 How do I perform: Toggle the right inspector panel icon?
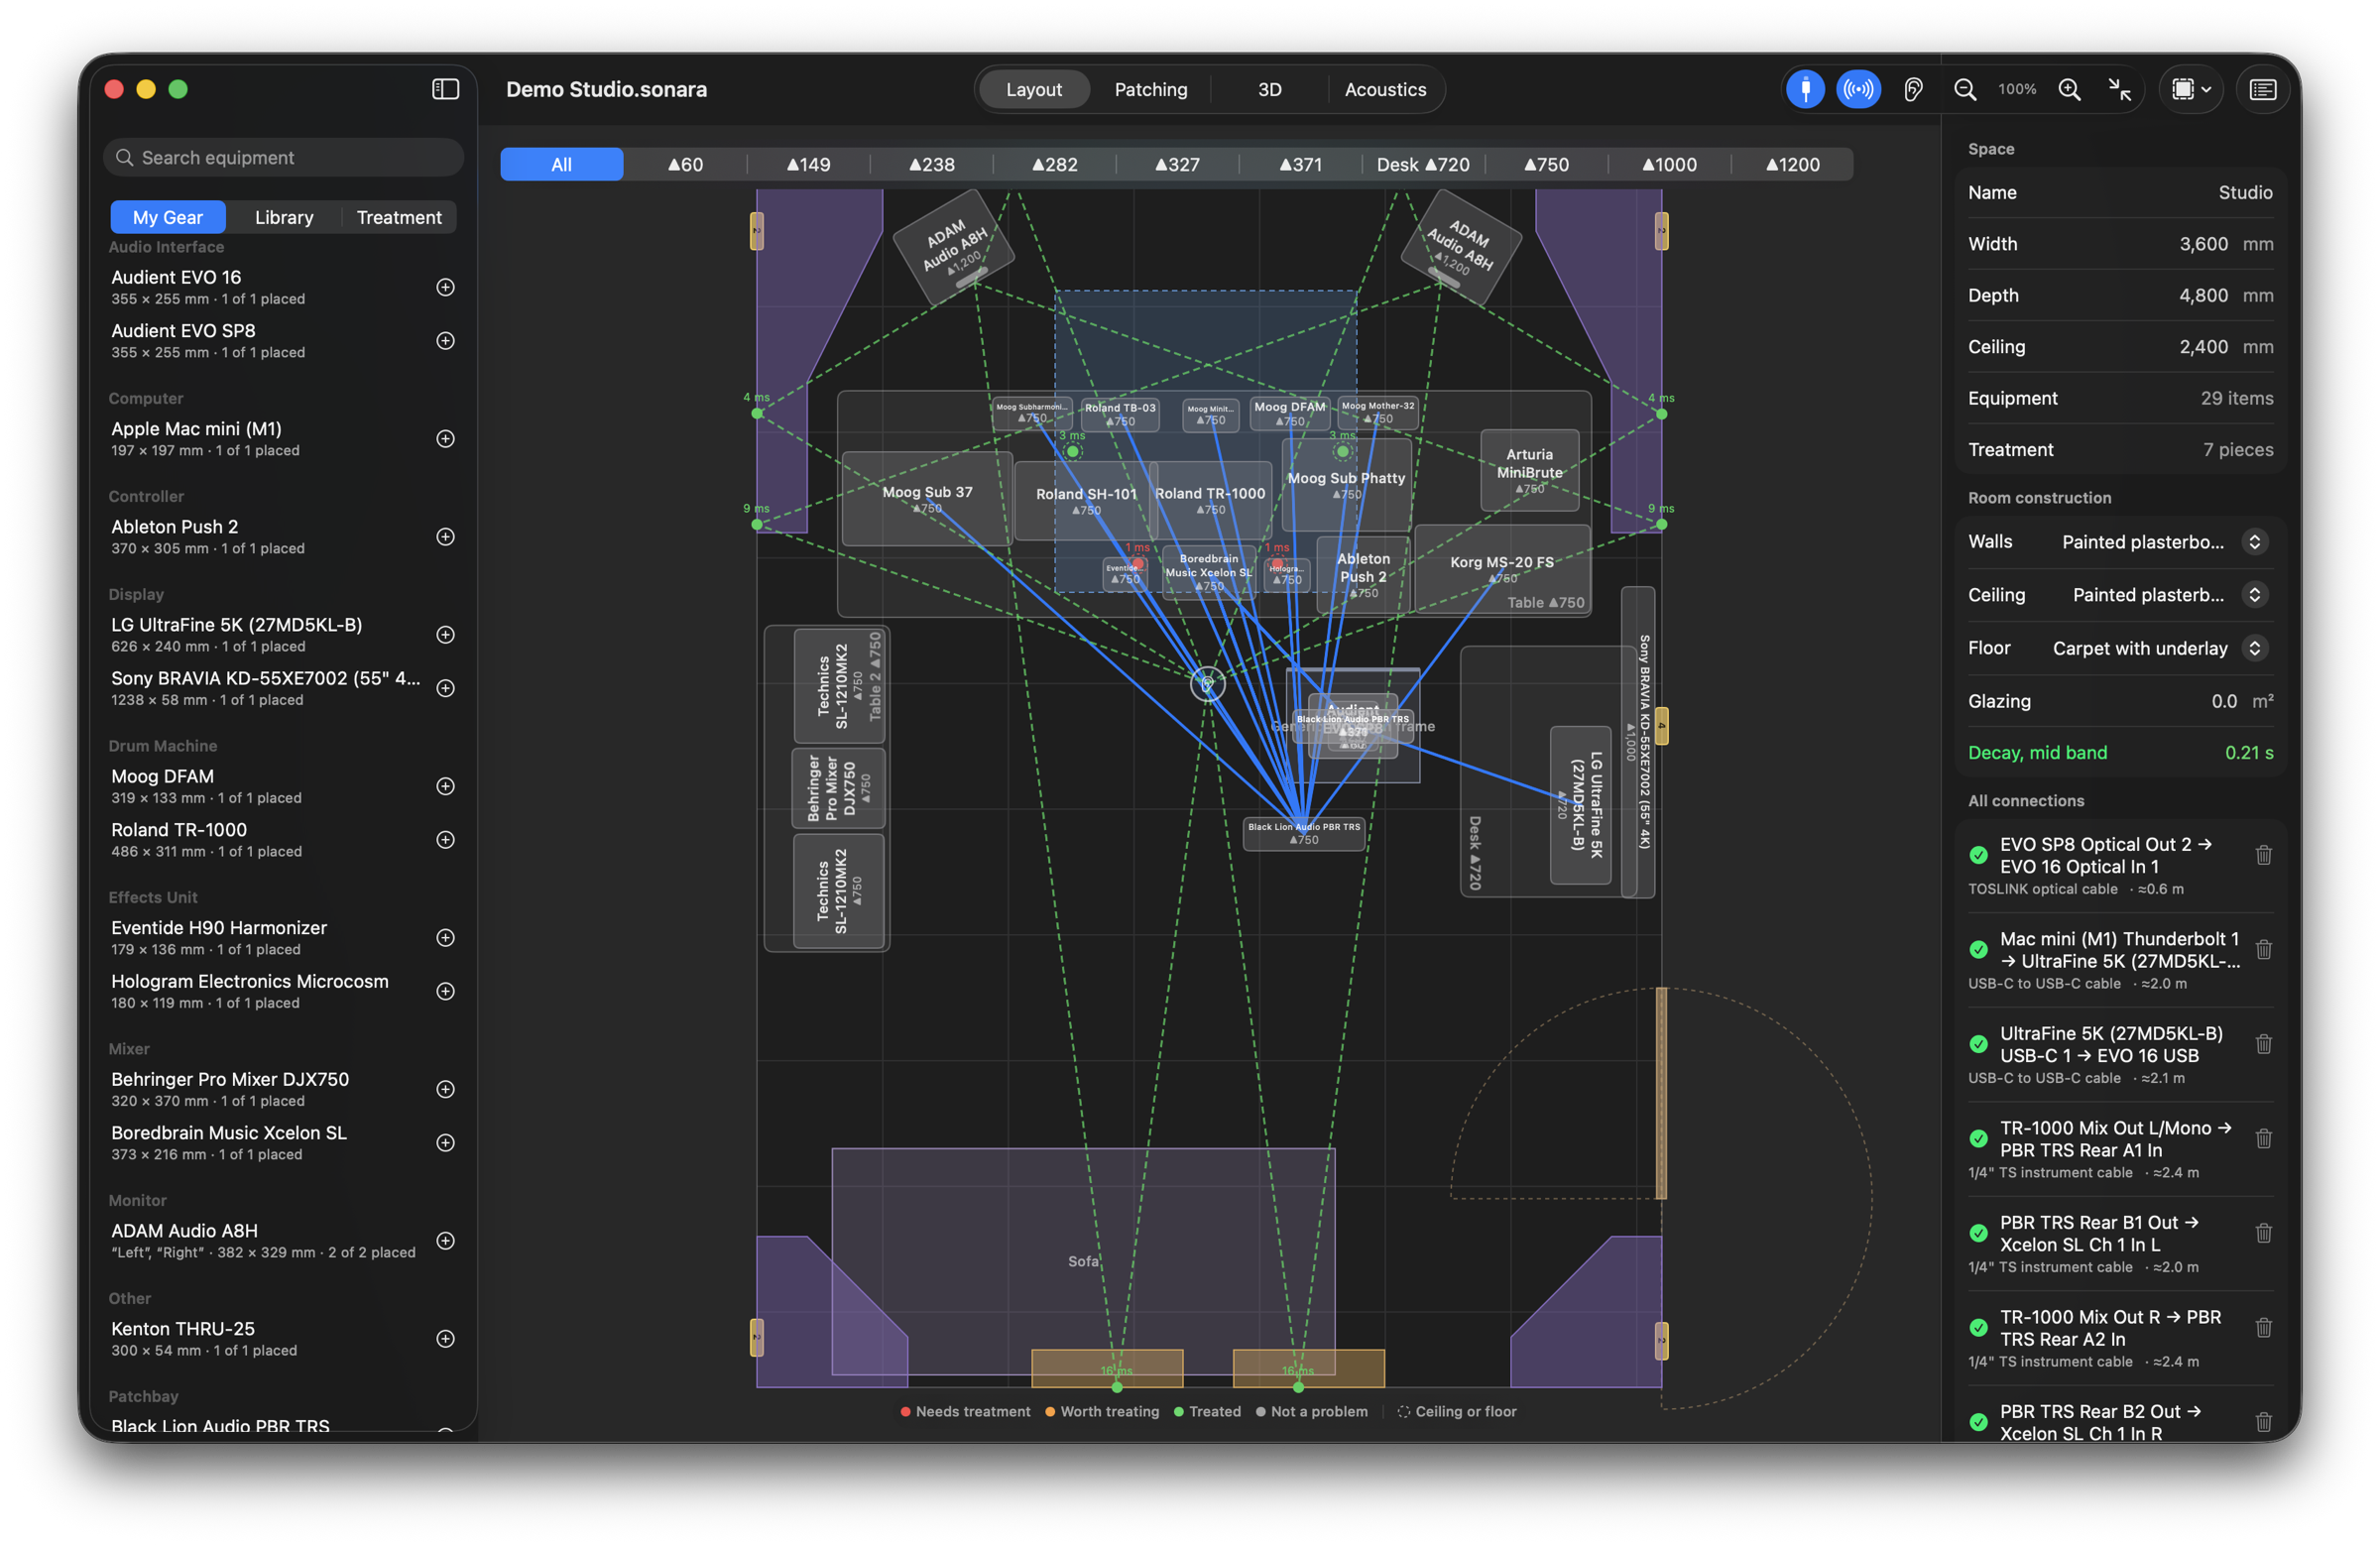pyautogui.click(x=2263, y=89)
